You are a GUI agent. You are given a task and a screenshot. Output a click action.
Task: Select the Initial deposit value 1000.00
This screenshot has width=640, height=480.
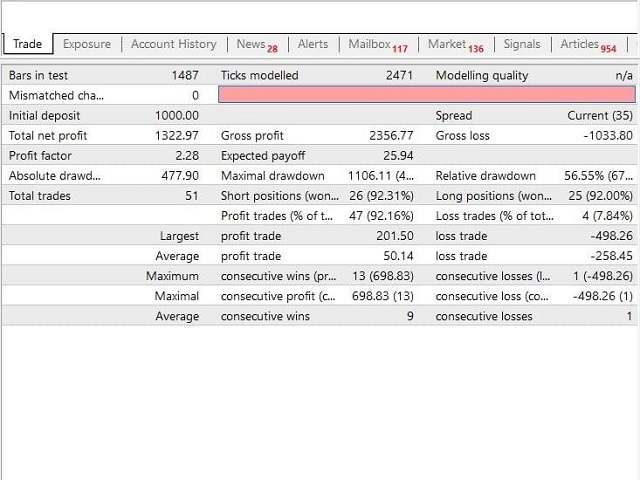click(x=177, y=116)
